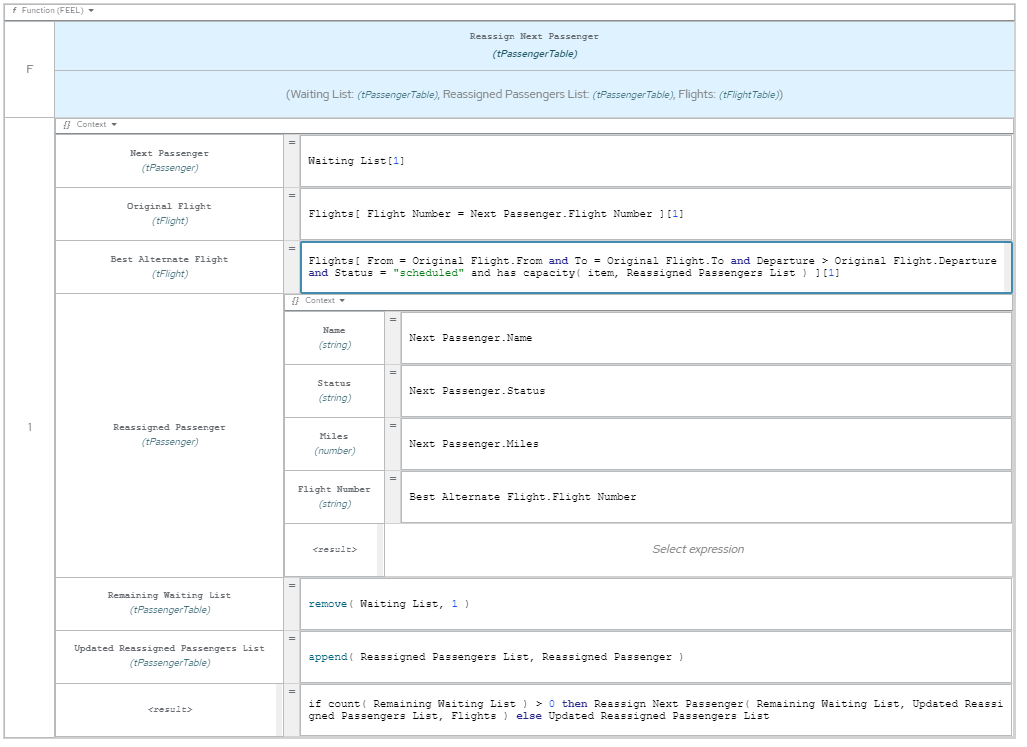Screen dimensions: 1027x747
Task: Click the equals icon beside Next Passenger.Status
Action: [393, 373]
